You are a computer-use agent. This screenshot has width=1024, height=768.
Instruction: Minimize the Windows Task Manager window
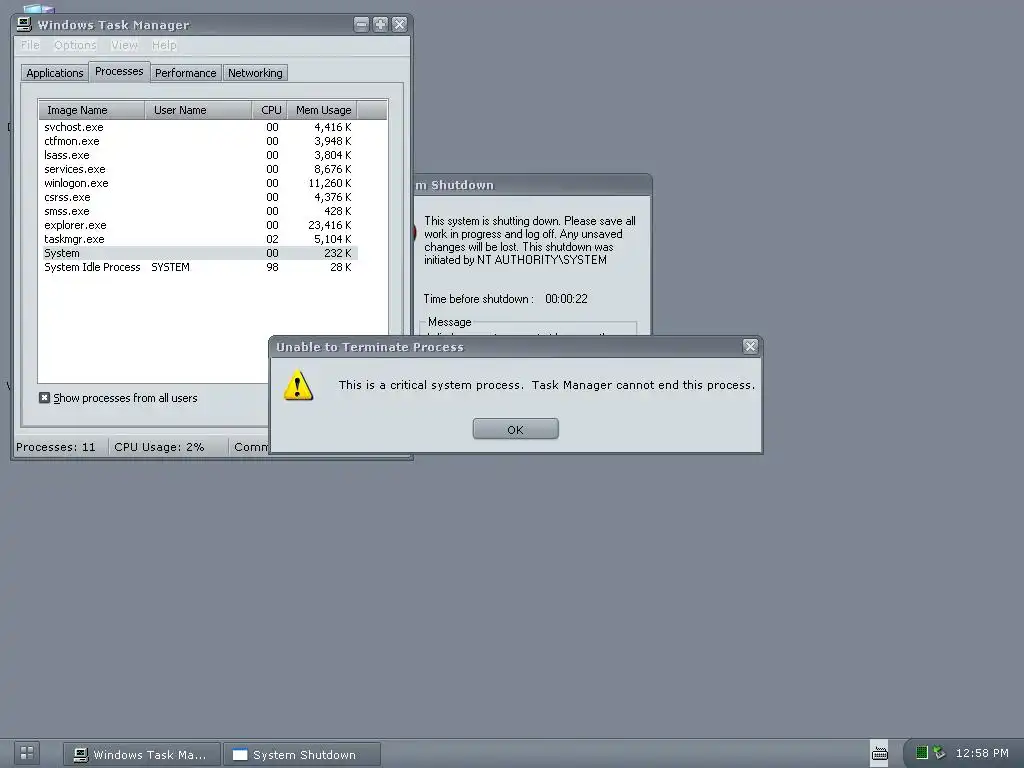361,25
